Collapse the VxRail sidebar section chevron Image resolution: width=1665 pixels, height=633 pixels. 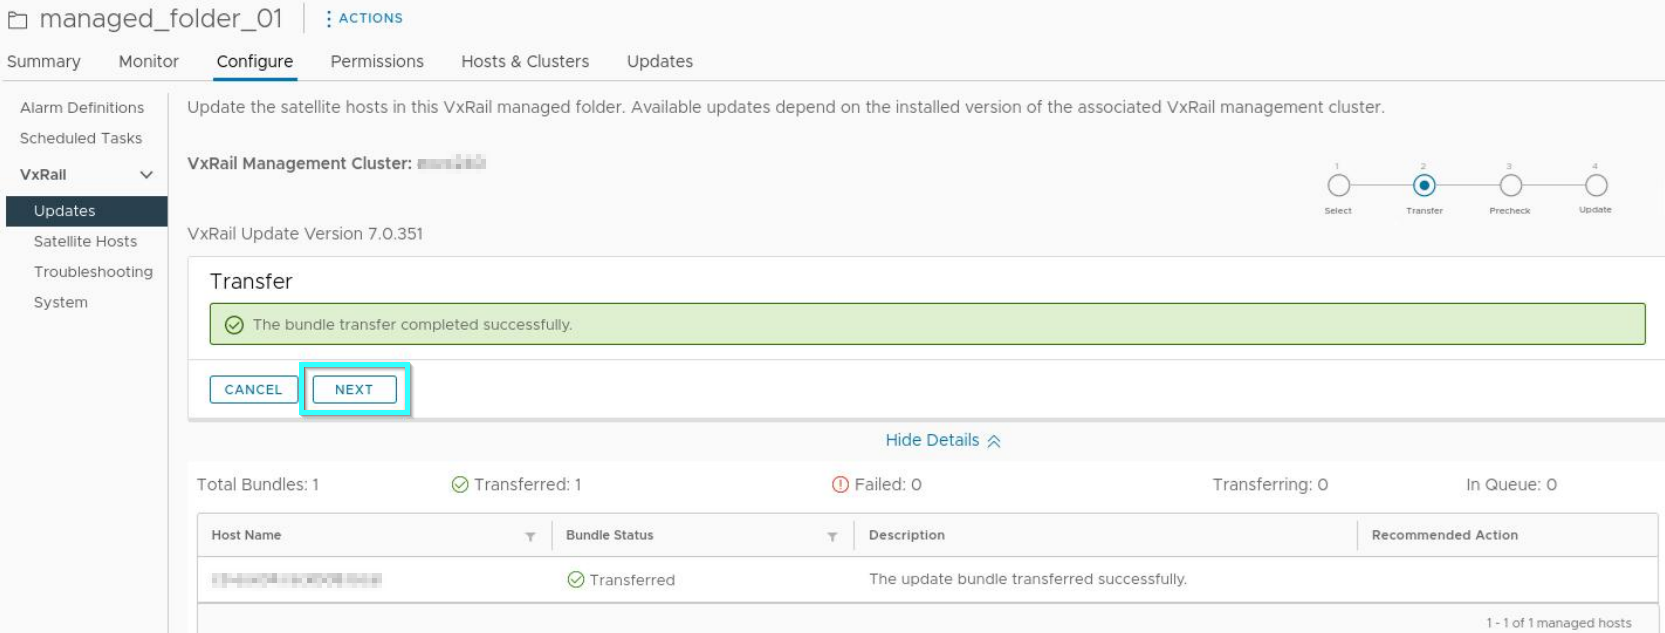click(146, 174)
